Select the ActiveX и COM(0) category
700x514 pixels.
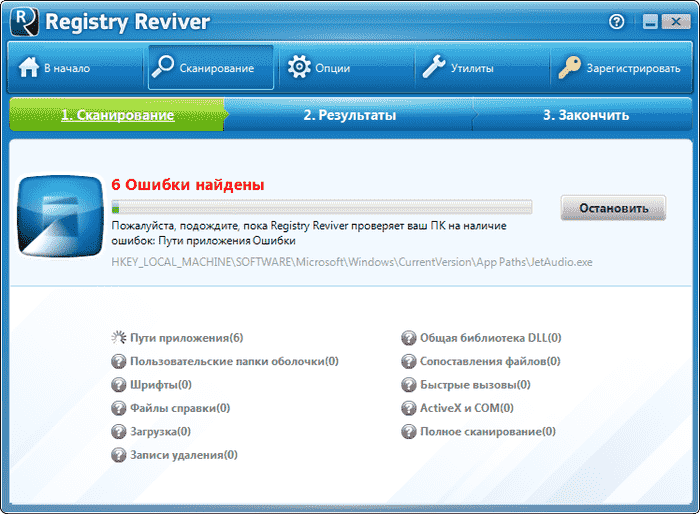click(466, 408)
